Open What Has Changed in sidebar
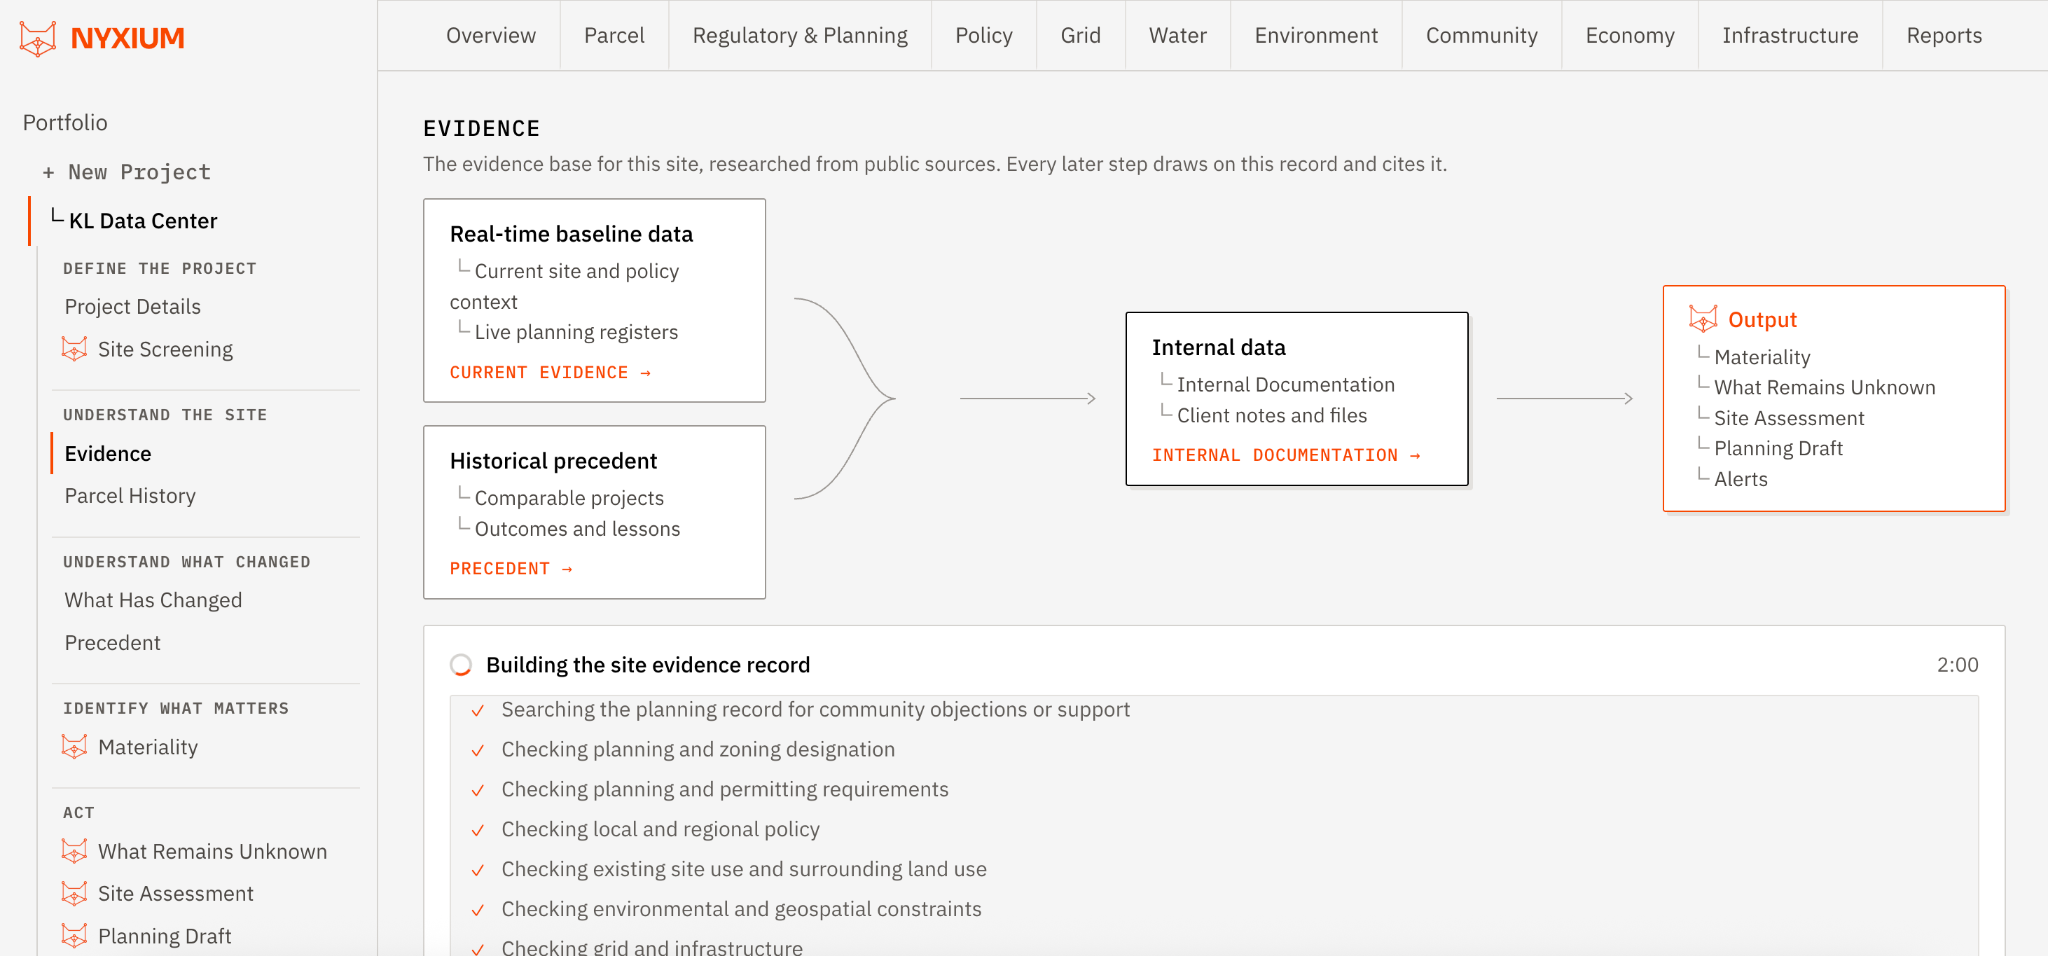2048x956 pixels. tap(153, 600)
